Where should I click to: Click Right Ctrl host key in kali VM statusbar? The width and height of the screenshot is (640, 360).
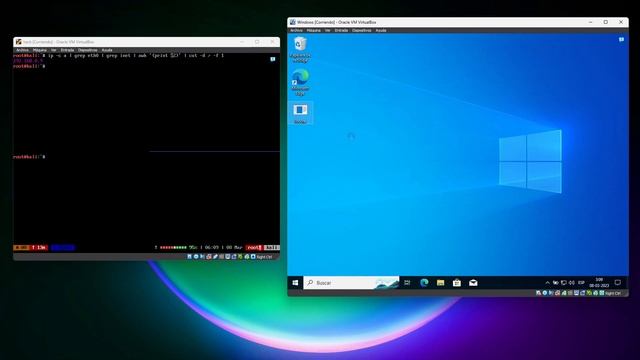(x=264, y=257)
